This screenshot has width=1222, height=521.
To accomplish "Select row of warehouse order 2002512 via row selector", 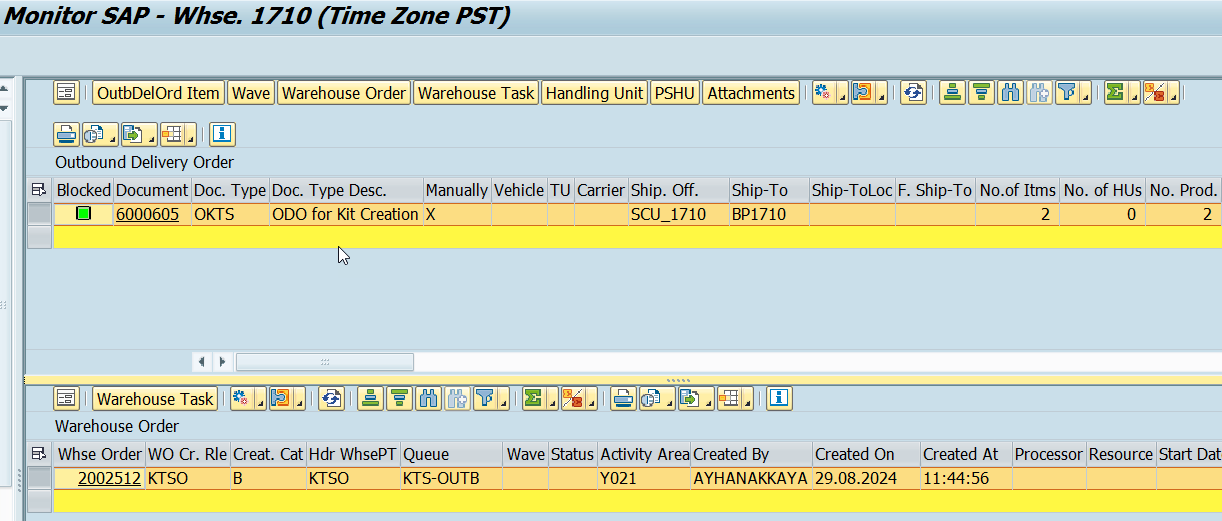I will click(39, 478).
